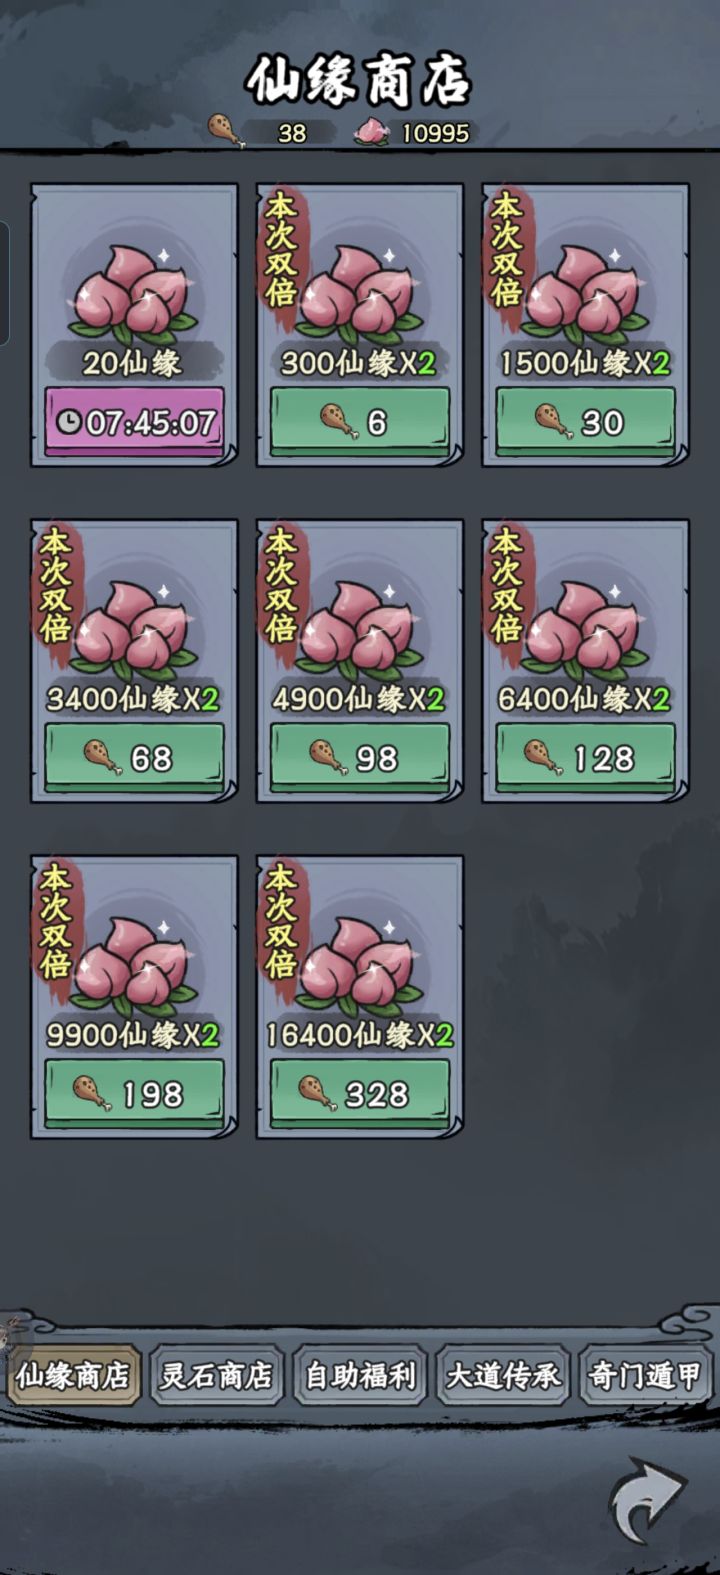The width and height of the screenshot is (720, 1575).
Task: Click the 07:45:07 countdown timer button
Action: (134, 422)
